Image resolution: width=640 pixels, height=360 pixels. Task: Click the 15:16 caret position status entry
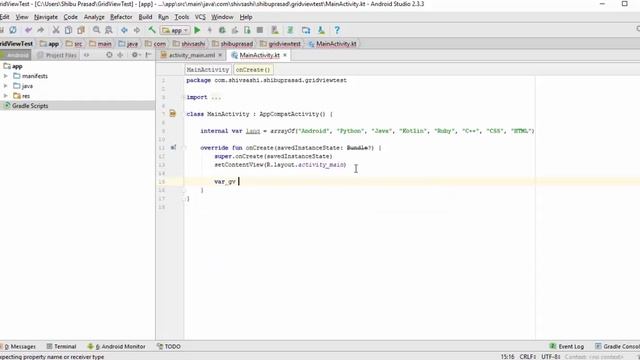pyautogui.click(x=507, y=357)
